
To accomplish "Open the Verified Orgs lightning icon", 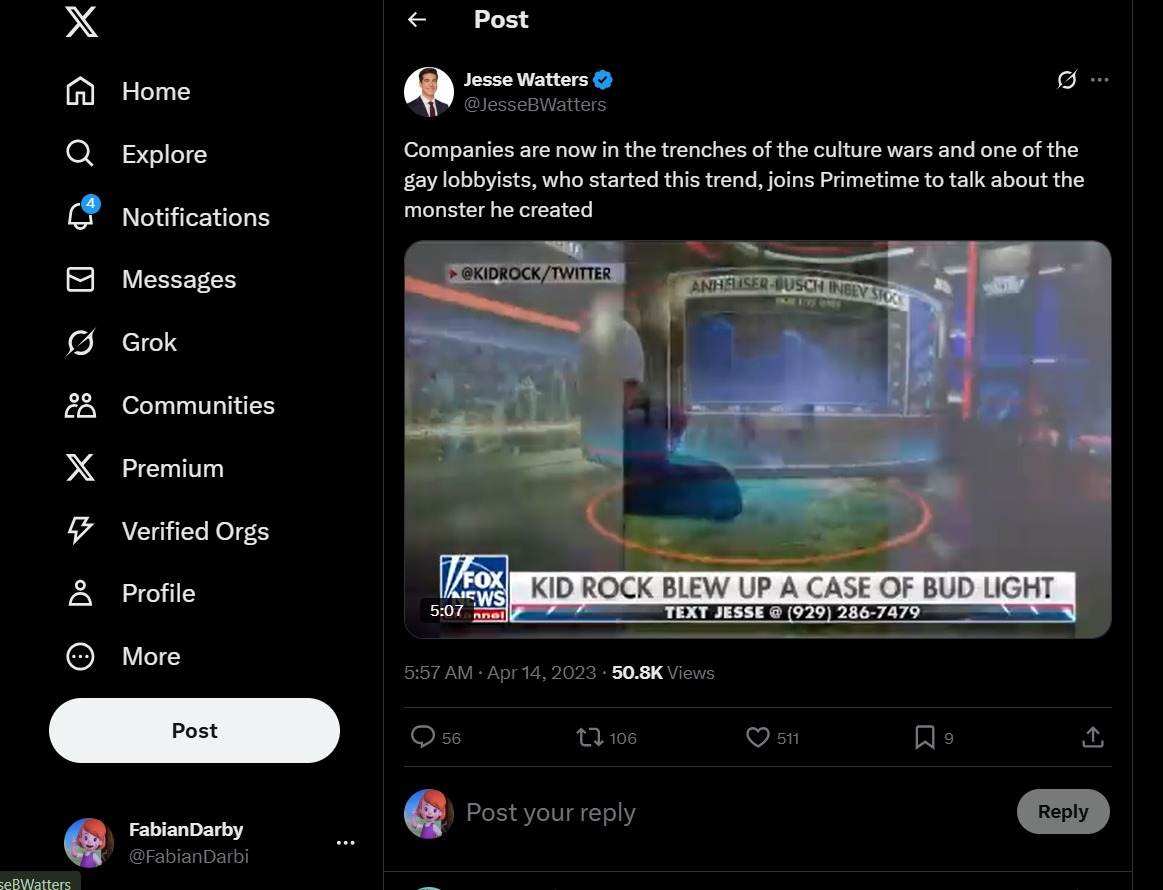I will 80,531.
